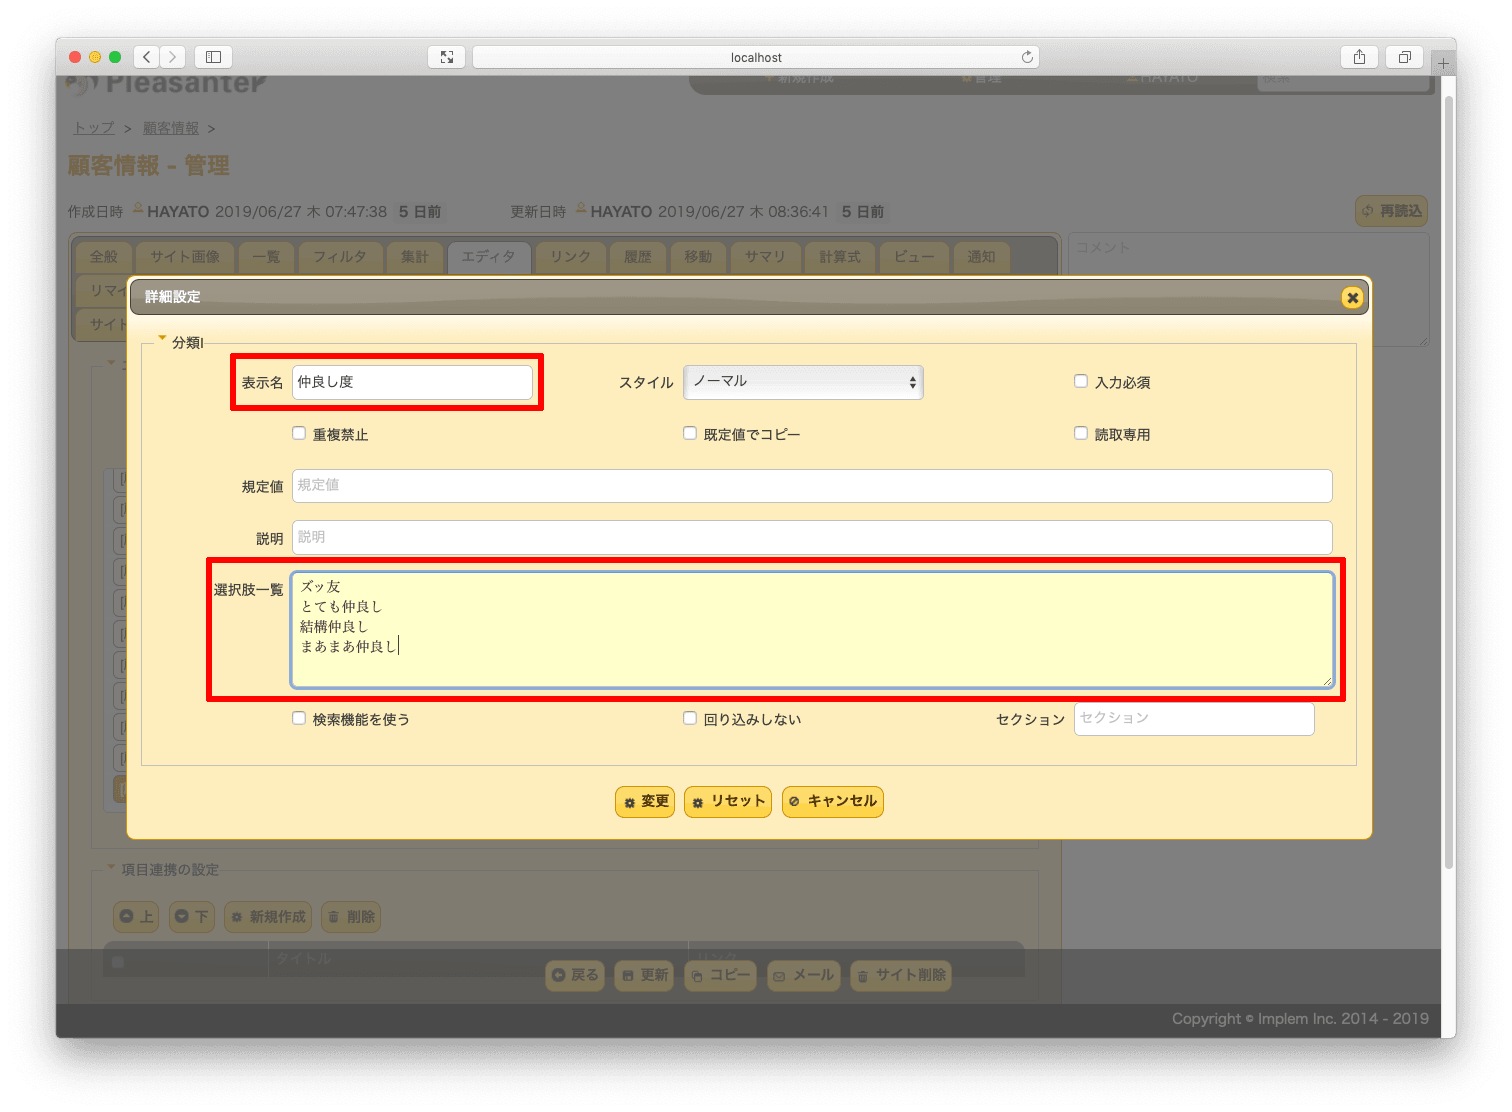
Task: Close the 詳細設定 dialog with the X icon
Action: pyautogui.click(x=1352, y=297)
